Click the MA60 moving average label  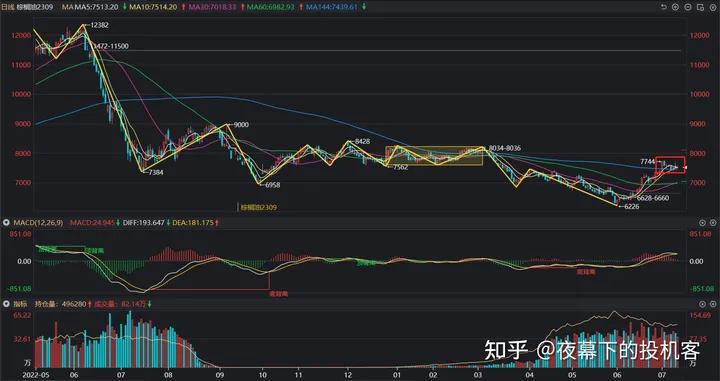point(270,7)
